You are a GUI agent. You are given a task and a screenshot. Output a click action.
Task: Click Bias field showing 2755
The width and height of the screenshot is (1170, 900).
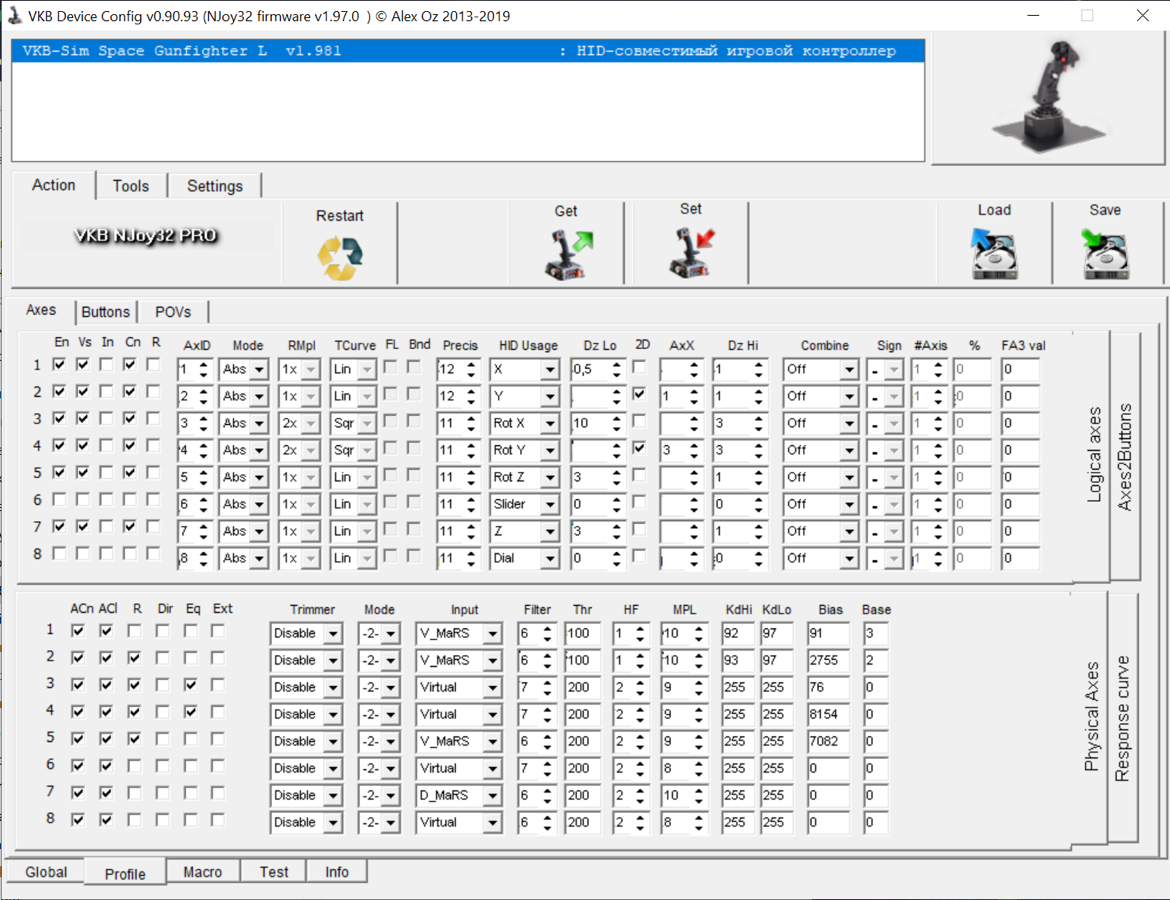828,660
